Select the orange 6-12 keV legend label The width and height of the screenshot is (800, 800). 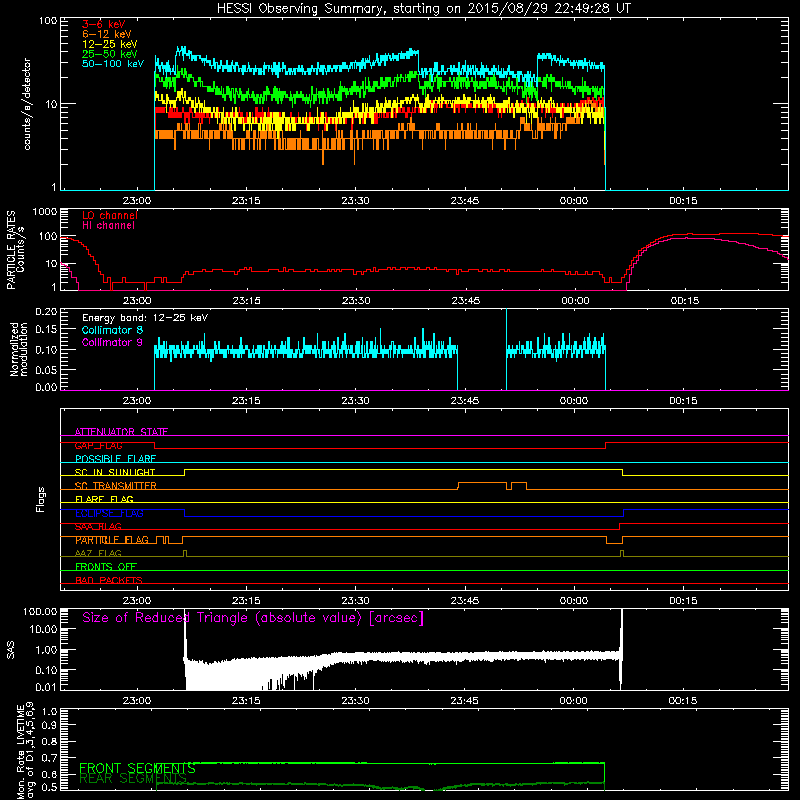pyautogui.click(x=107, y=34)
